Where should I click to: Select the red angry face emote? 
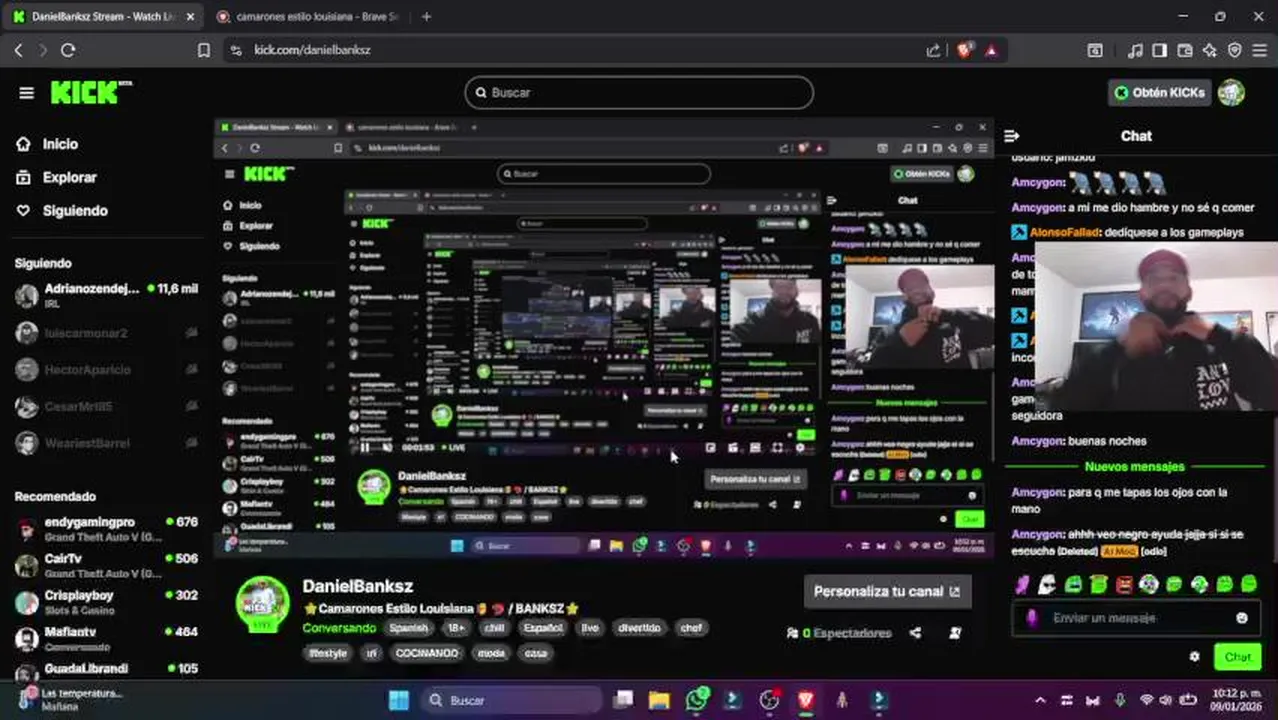[1124, 584]
